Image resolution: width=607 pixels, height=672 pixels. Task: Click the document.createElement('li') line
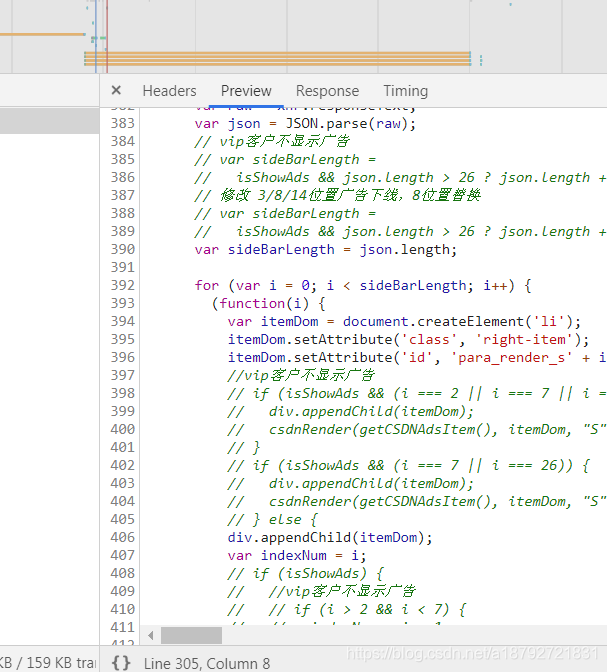pyautogui.click(x=404, y=321)
